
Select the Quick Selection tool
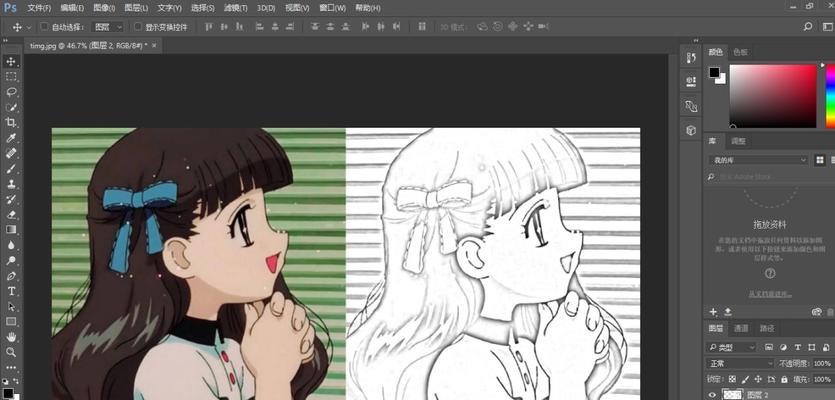pos(11,107)
